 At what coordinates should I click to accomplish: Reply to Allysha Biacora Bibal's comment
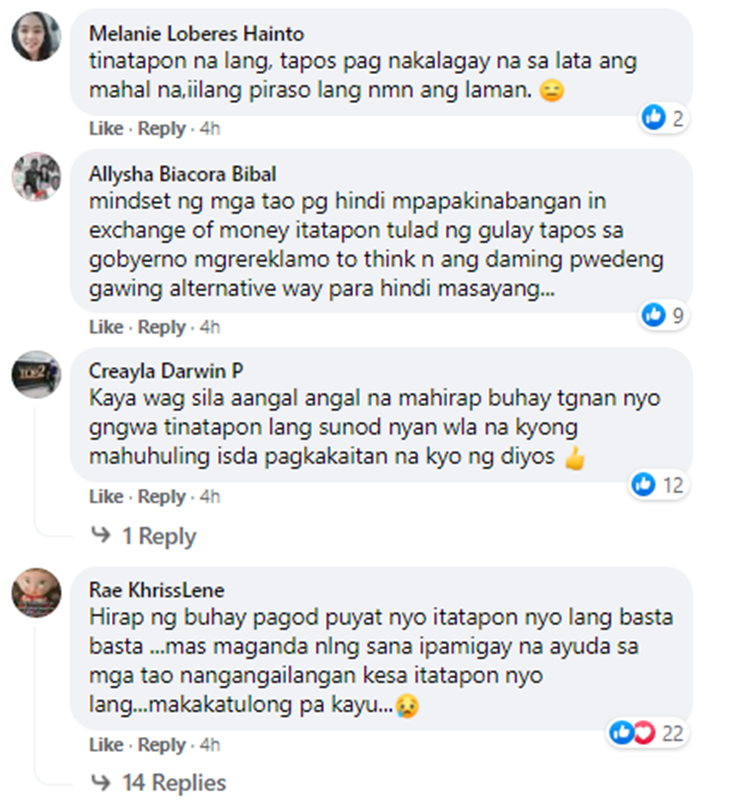pyautogui.click(x=161, y=327)
